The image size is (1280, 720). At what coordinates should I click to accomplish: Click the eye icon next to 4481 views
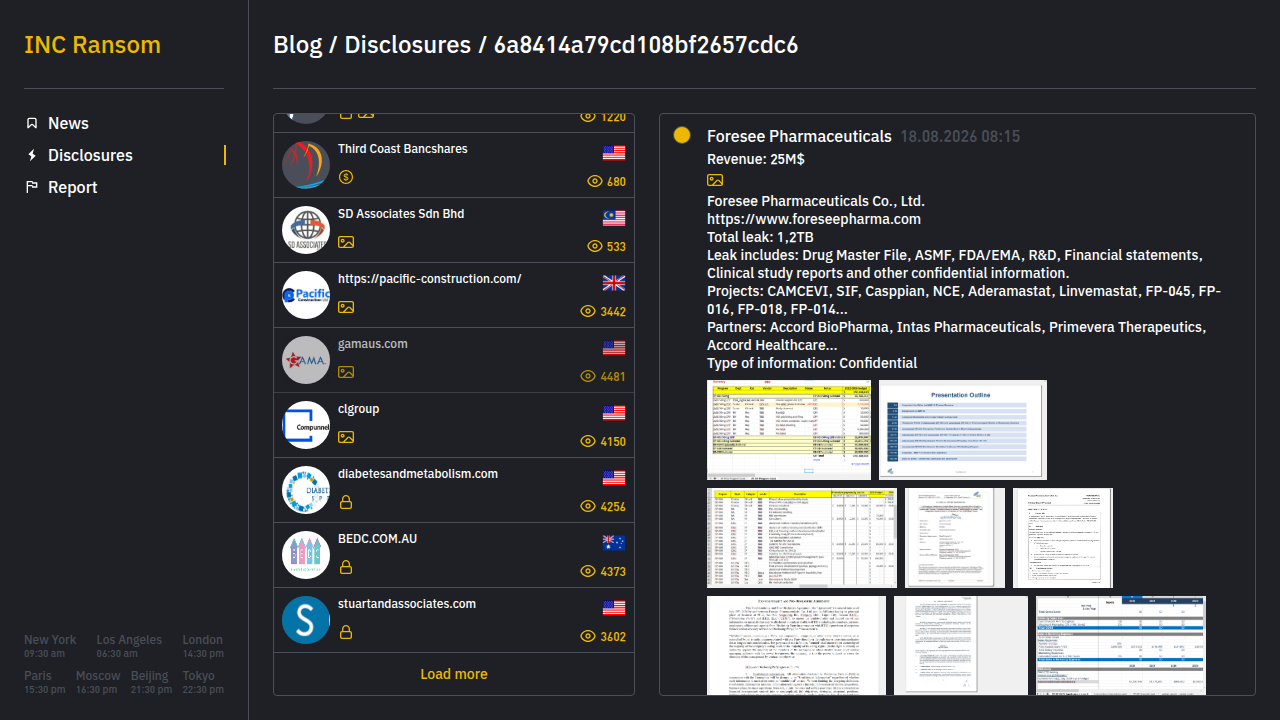tap(588, 377)
